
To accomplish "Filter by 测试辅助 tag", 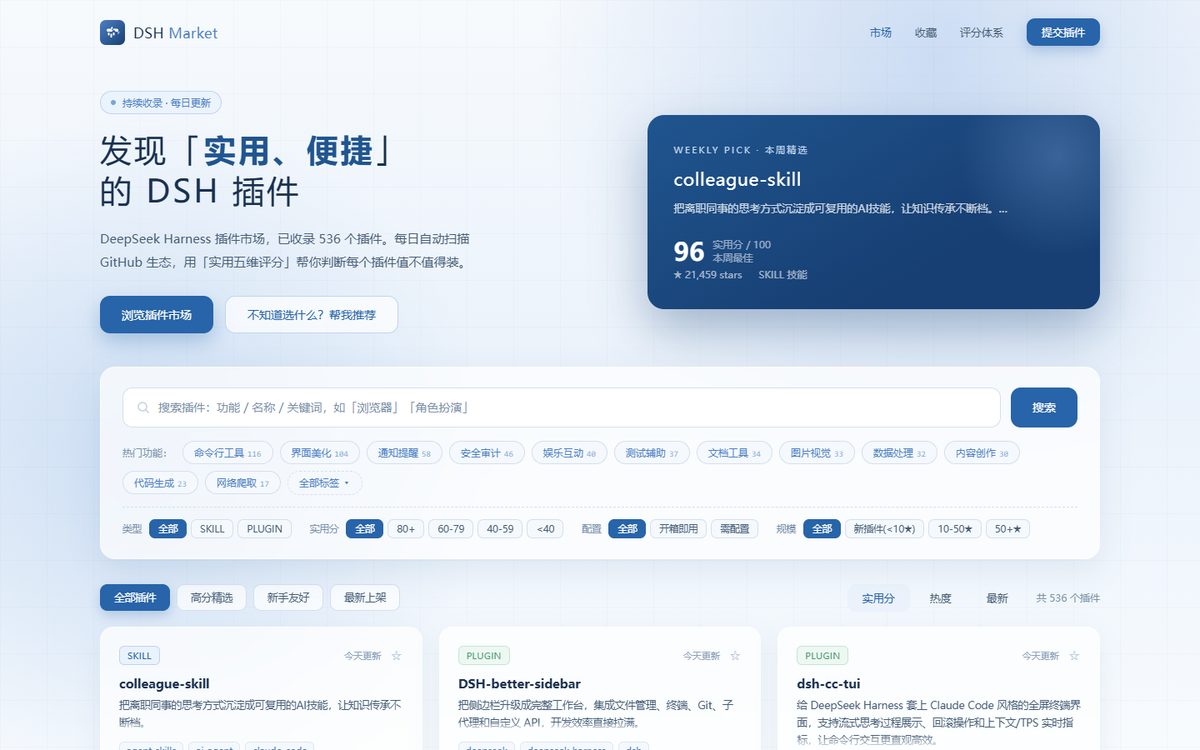I will (x=651, y=453).
